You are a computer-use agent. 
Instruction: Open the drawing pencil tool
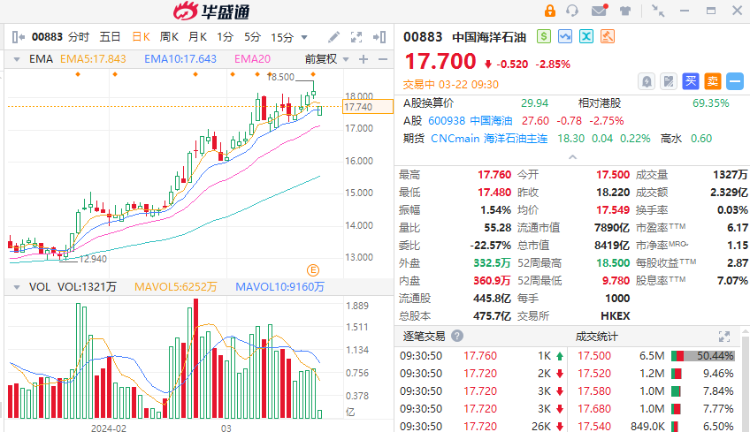coord(334,37)
